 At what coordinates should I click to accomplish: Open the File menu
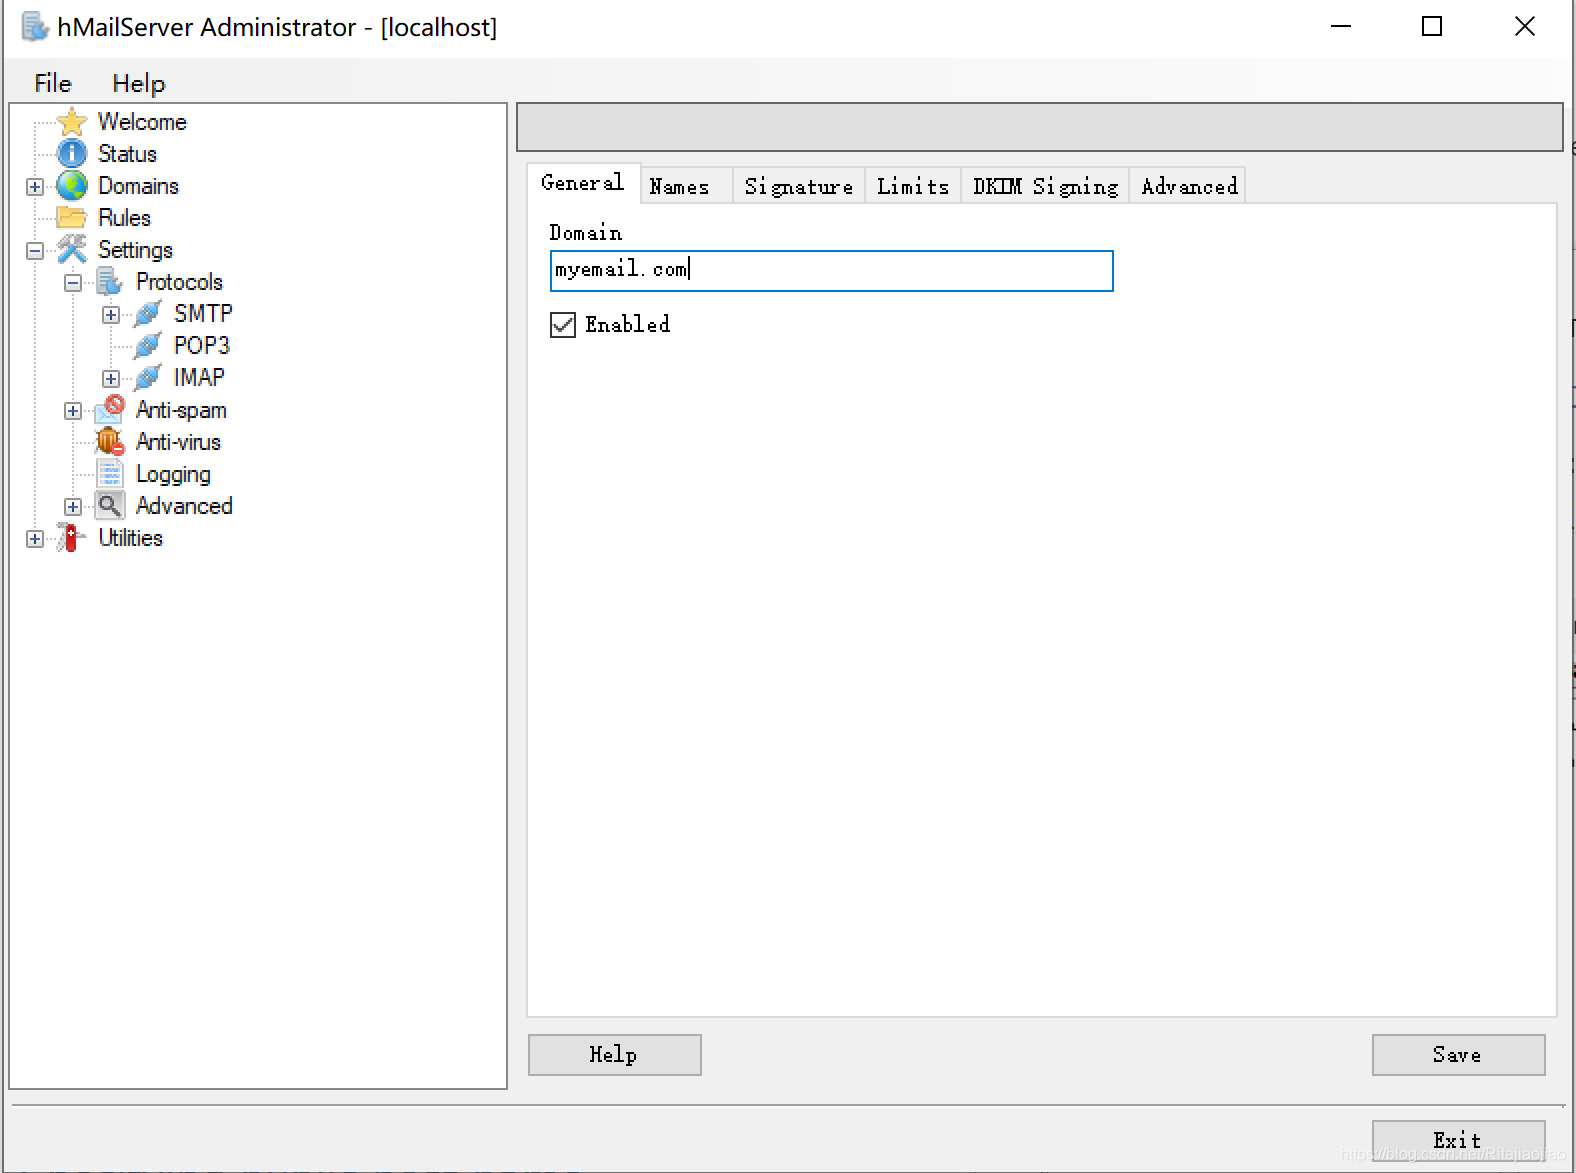[x=53, y=83]
